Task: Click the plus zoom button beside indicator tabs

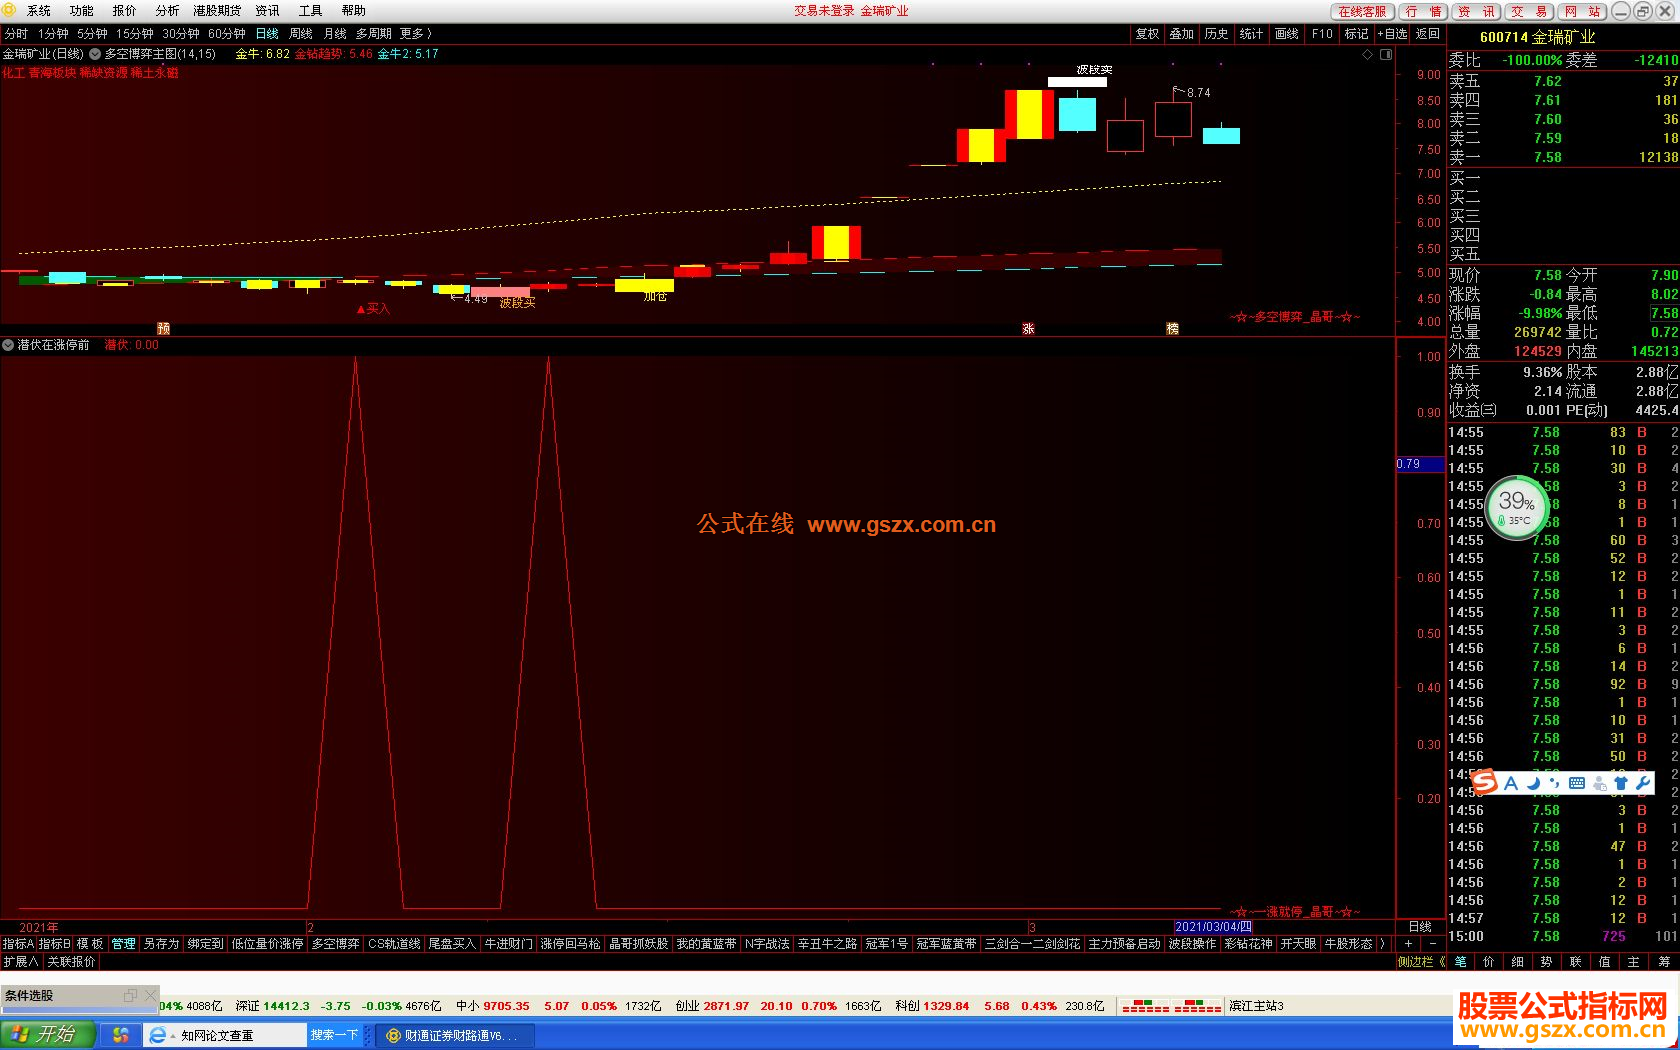Action: (x=1408, y=944)
